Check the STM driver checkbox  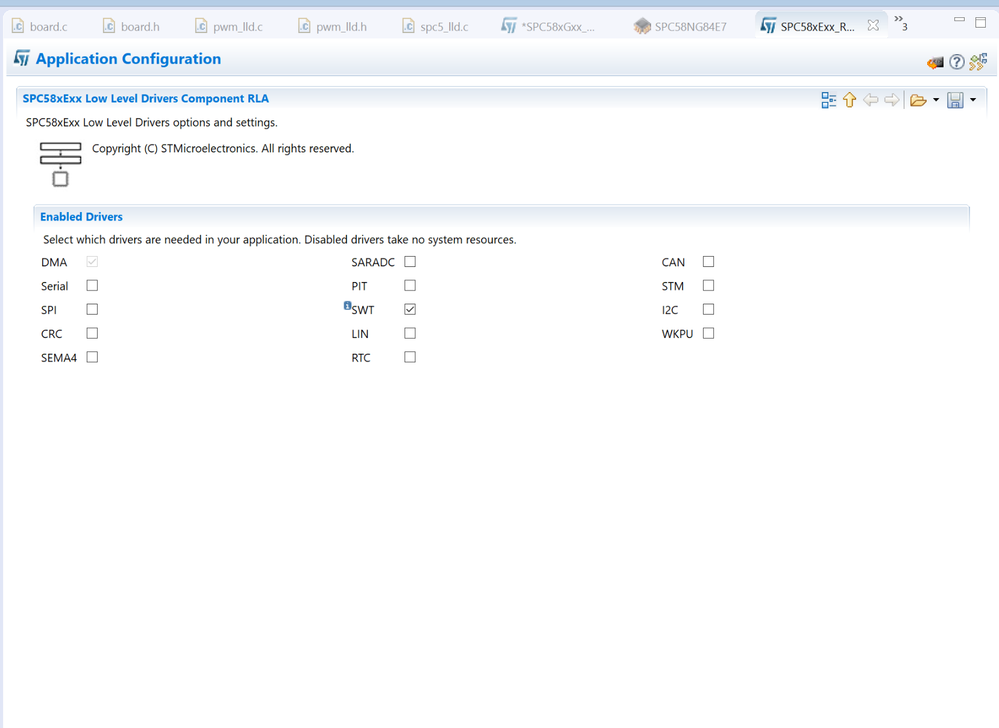point(708,285)
